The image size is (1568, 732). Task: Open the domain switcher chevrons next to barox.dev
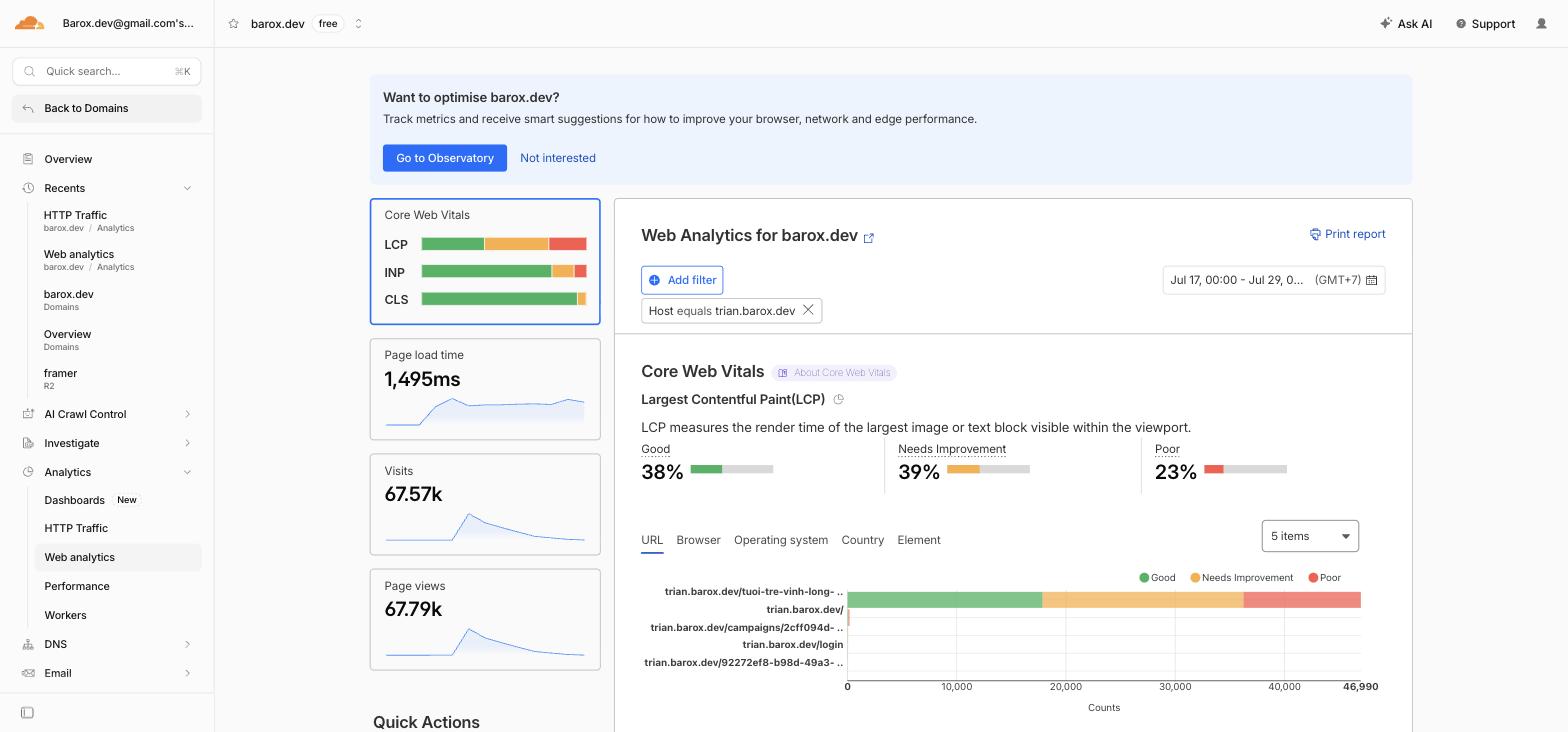coord(358,24)
